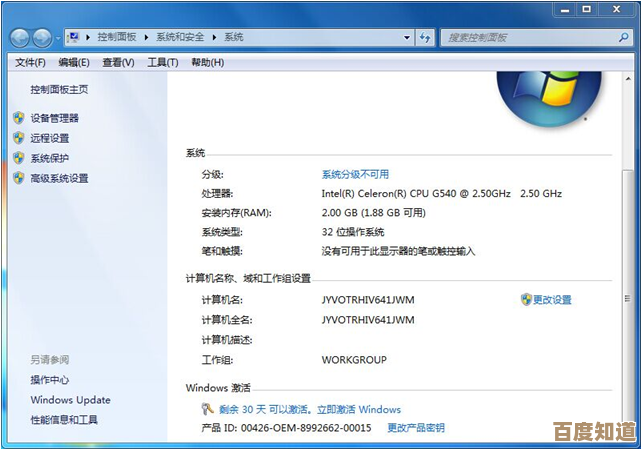
Task: Go to 控制面板主页 in the sidebar
Action: point(59,89)
